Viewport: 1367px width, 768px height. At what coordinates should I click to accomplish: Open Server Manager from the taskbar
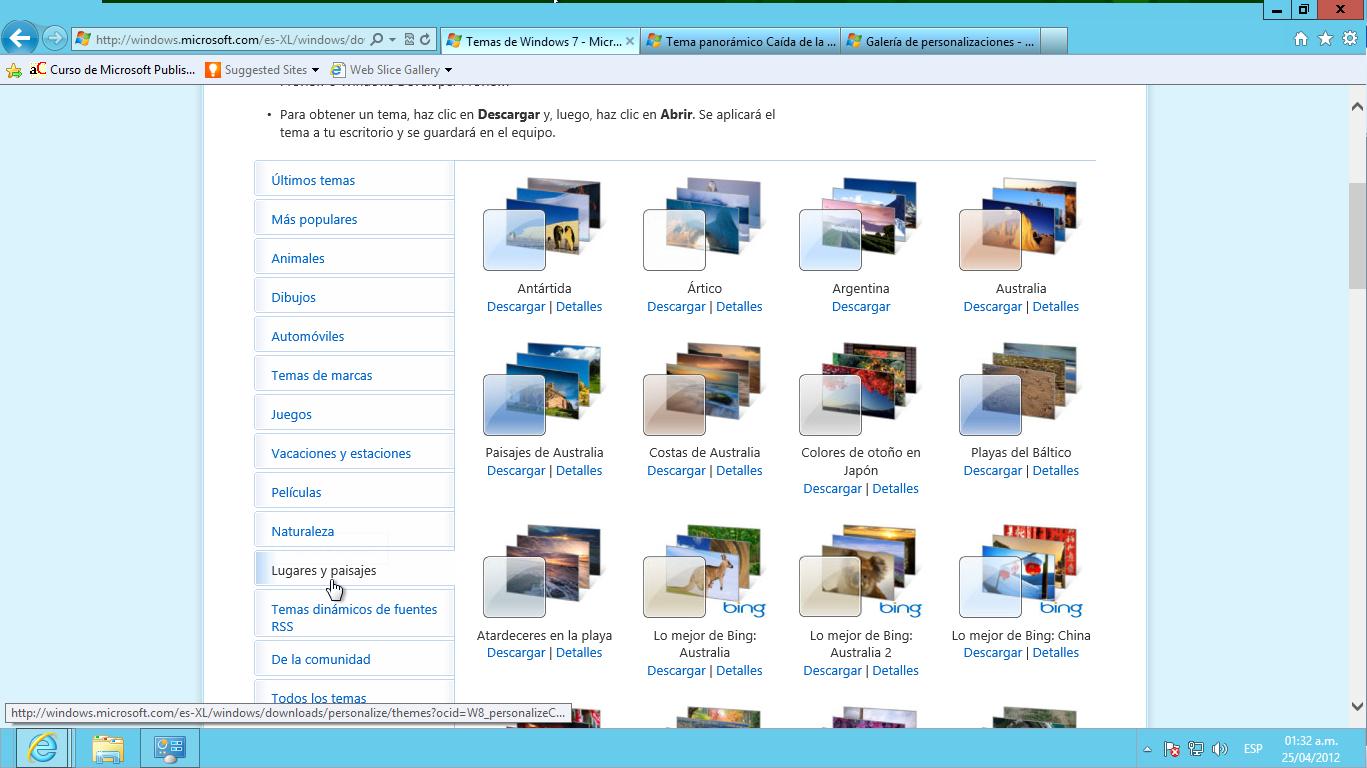[x=169, y=748]
